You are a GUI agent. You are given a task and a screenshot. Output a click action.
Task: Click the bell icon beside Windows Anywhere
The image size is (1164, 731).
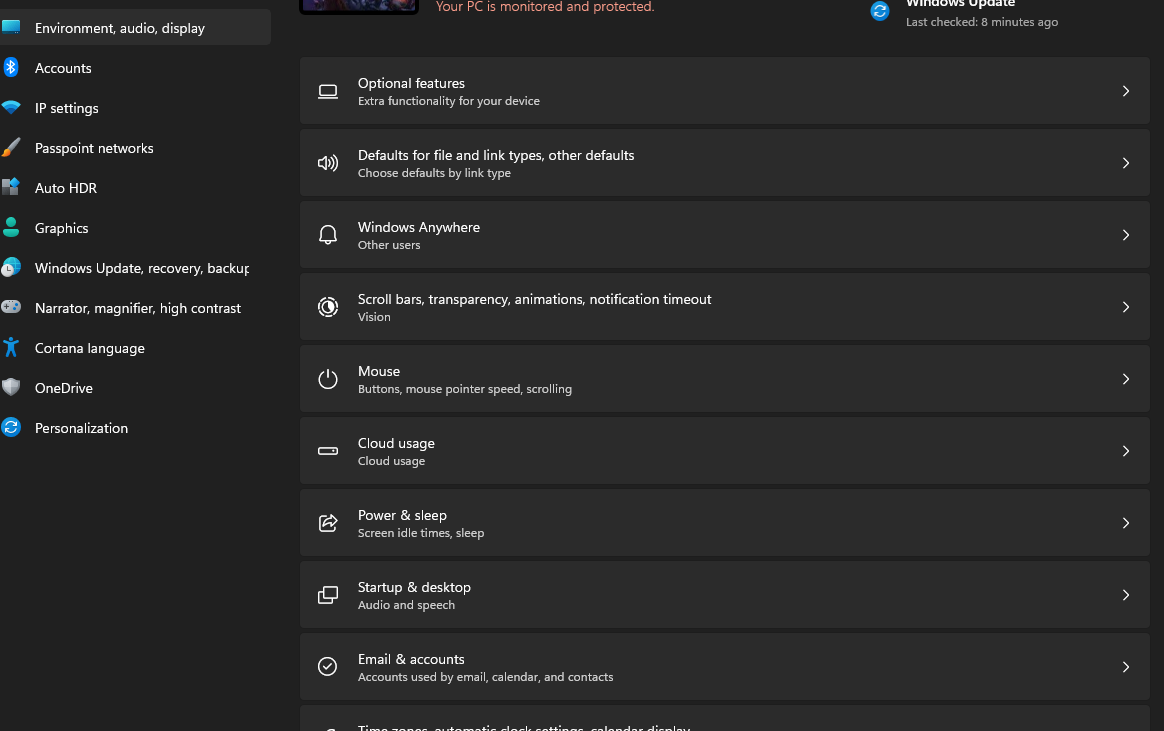pos(328,235)
